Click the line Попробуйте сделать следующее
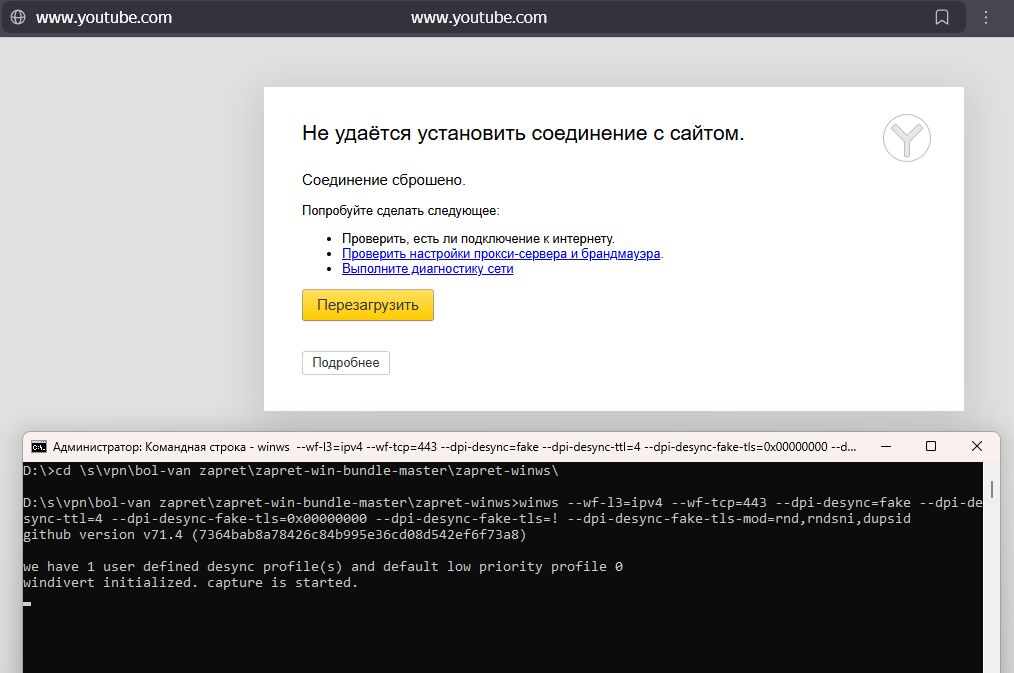The width and height of the screenshot is (1014, 673). coord(400,211)
